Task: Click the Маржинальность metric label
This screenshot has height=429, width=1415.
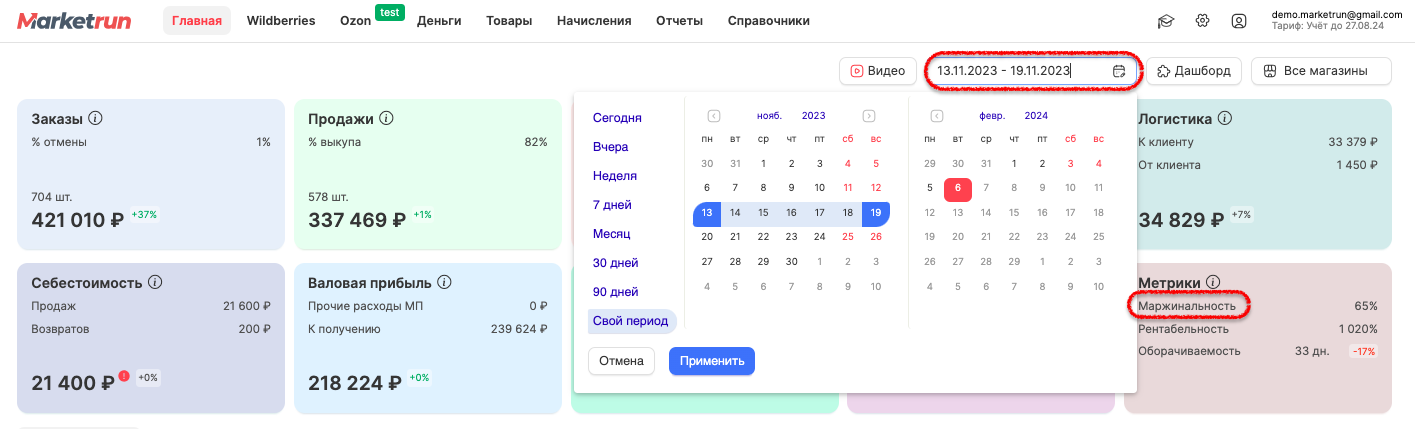Action: tap(1187, 306)
